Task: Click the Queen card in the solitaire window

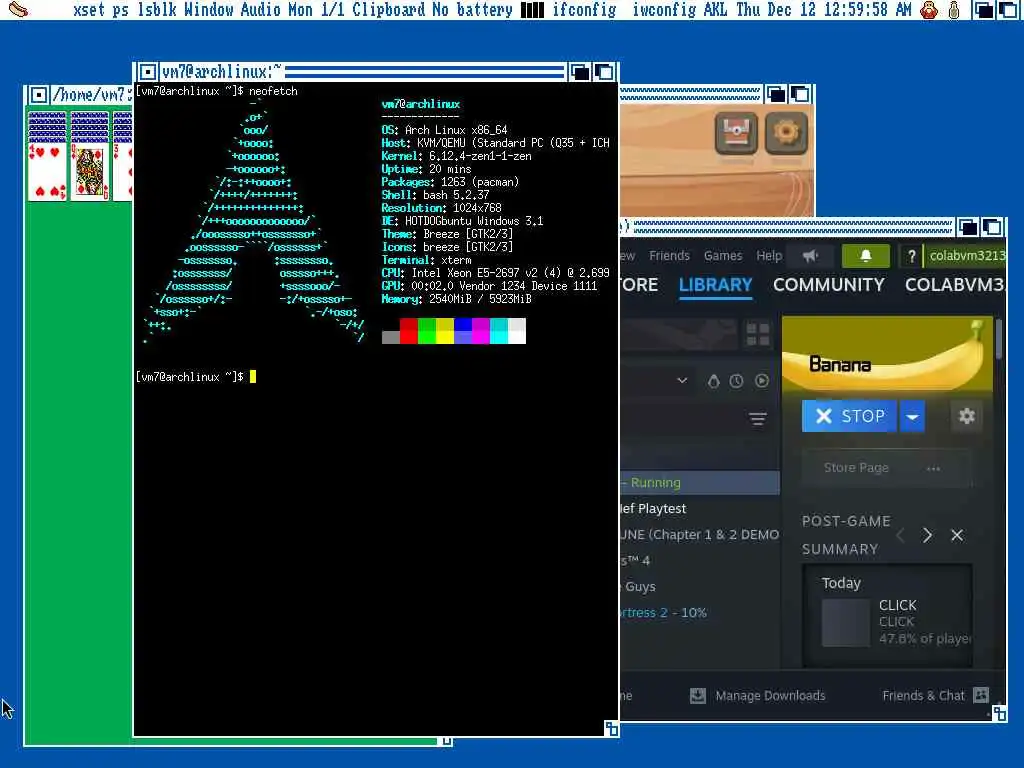Action: (89, 172)
